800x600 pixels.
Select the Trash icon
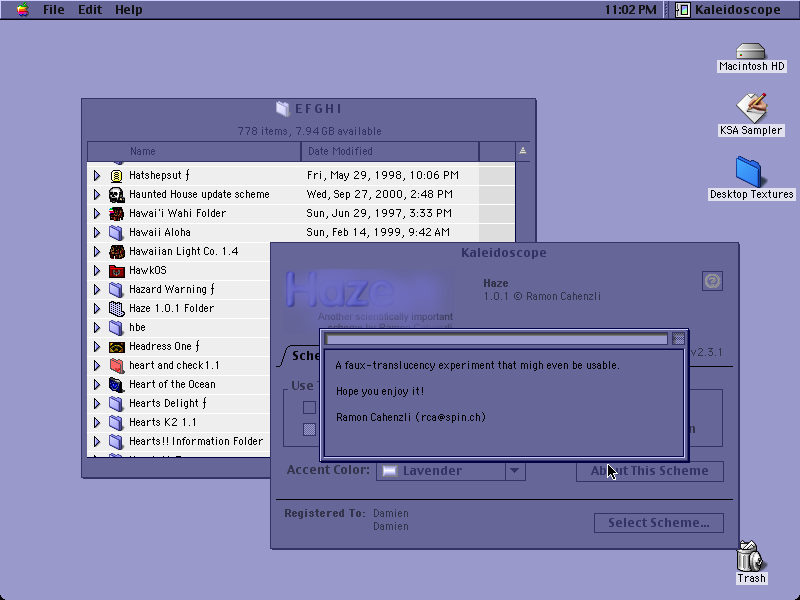click(x=750, y=557)
